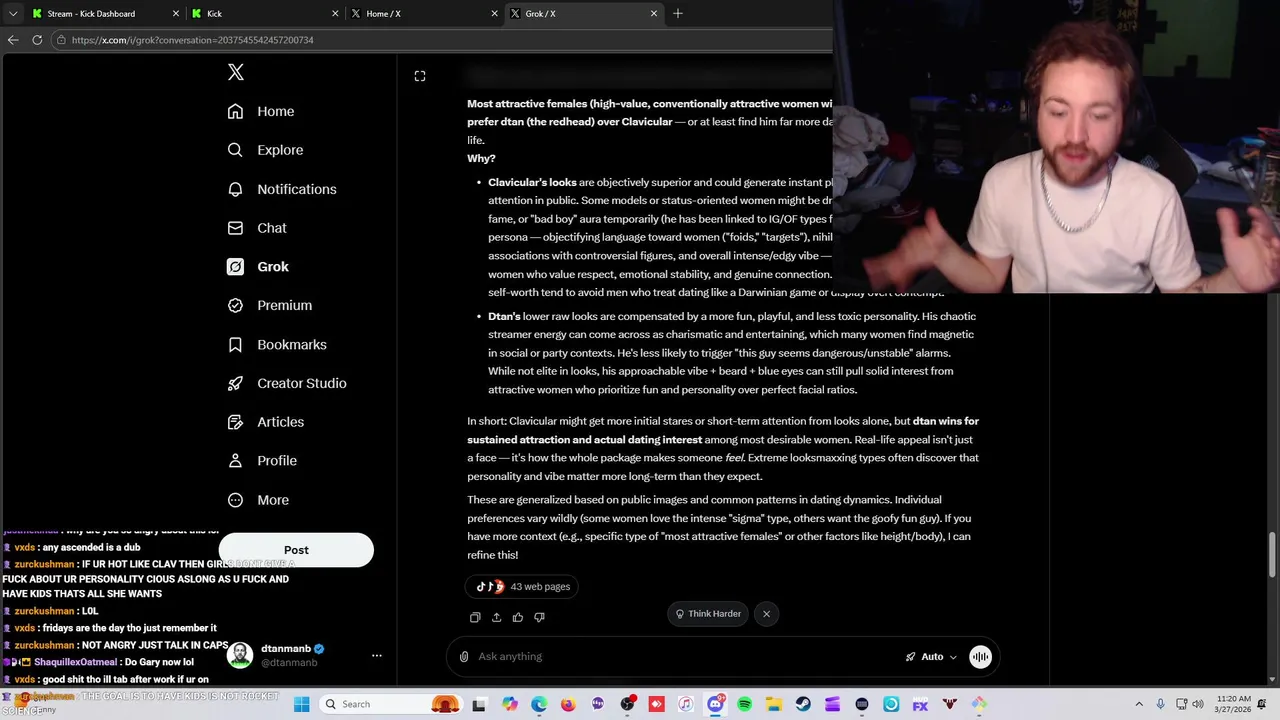The width and height of the screenshot is (1280, 720).
Task: Click the tray microphone icon
Action: click(x=1159, y=704)
